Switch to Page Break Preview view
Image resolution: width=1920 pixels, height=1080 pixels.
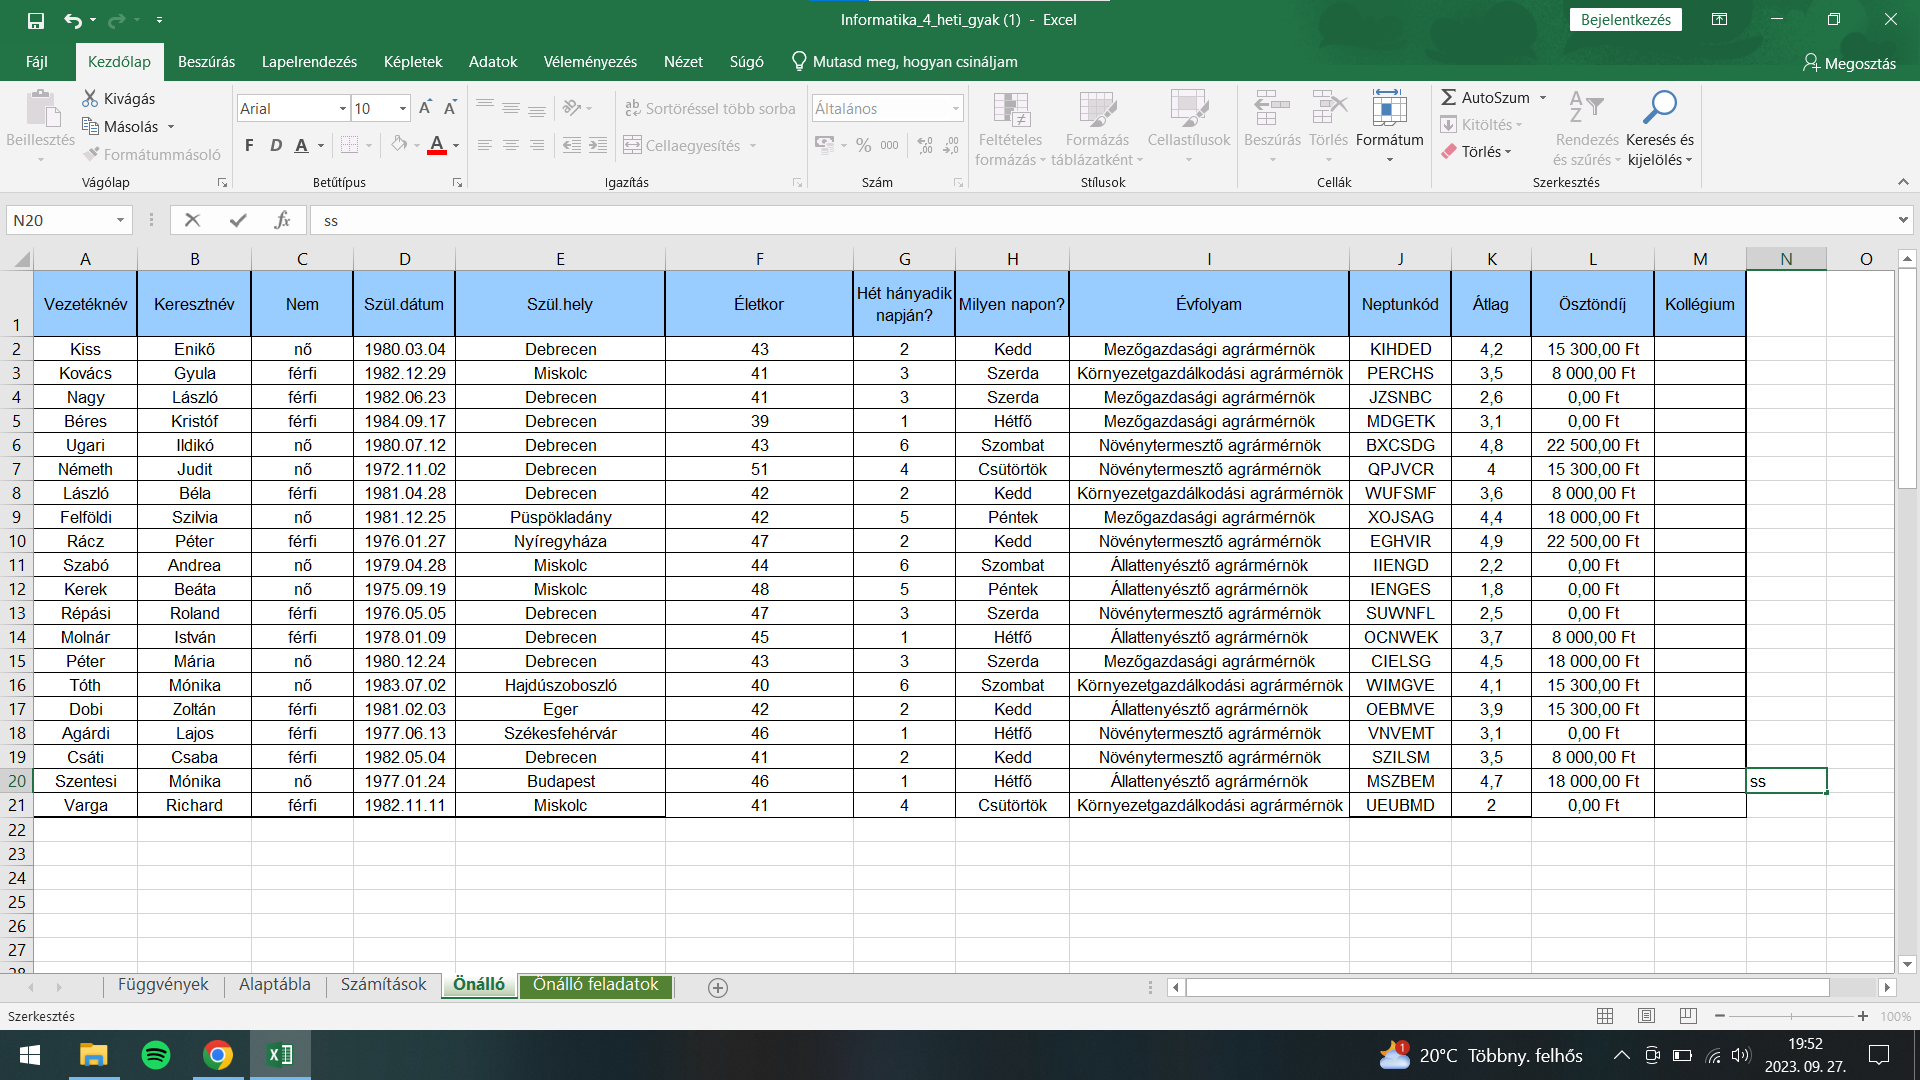[1688, 1016]
